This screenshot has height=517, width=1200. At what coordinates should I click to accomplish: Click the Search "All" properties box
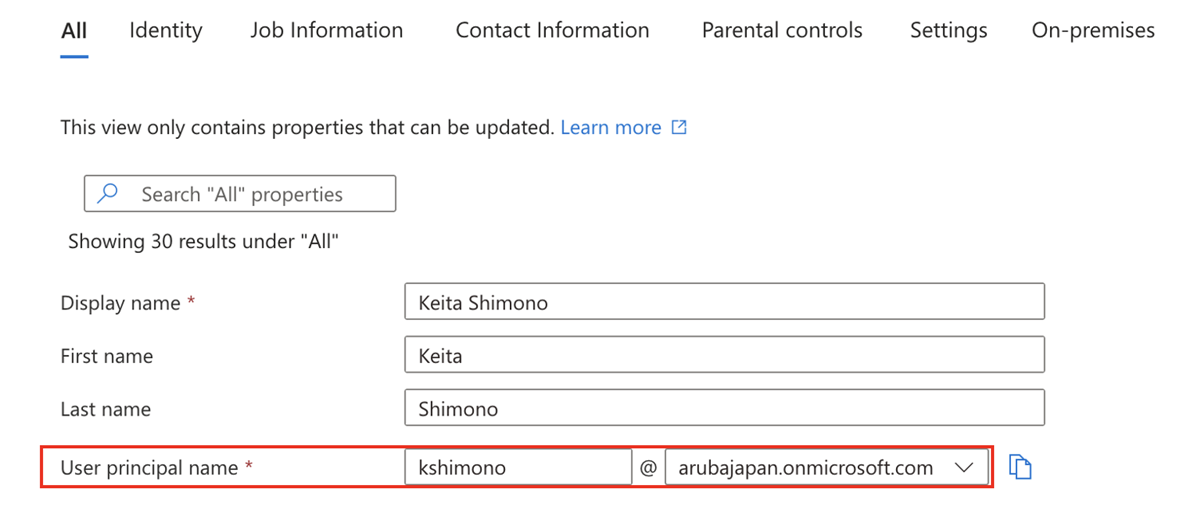click(241, 194)
